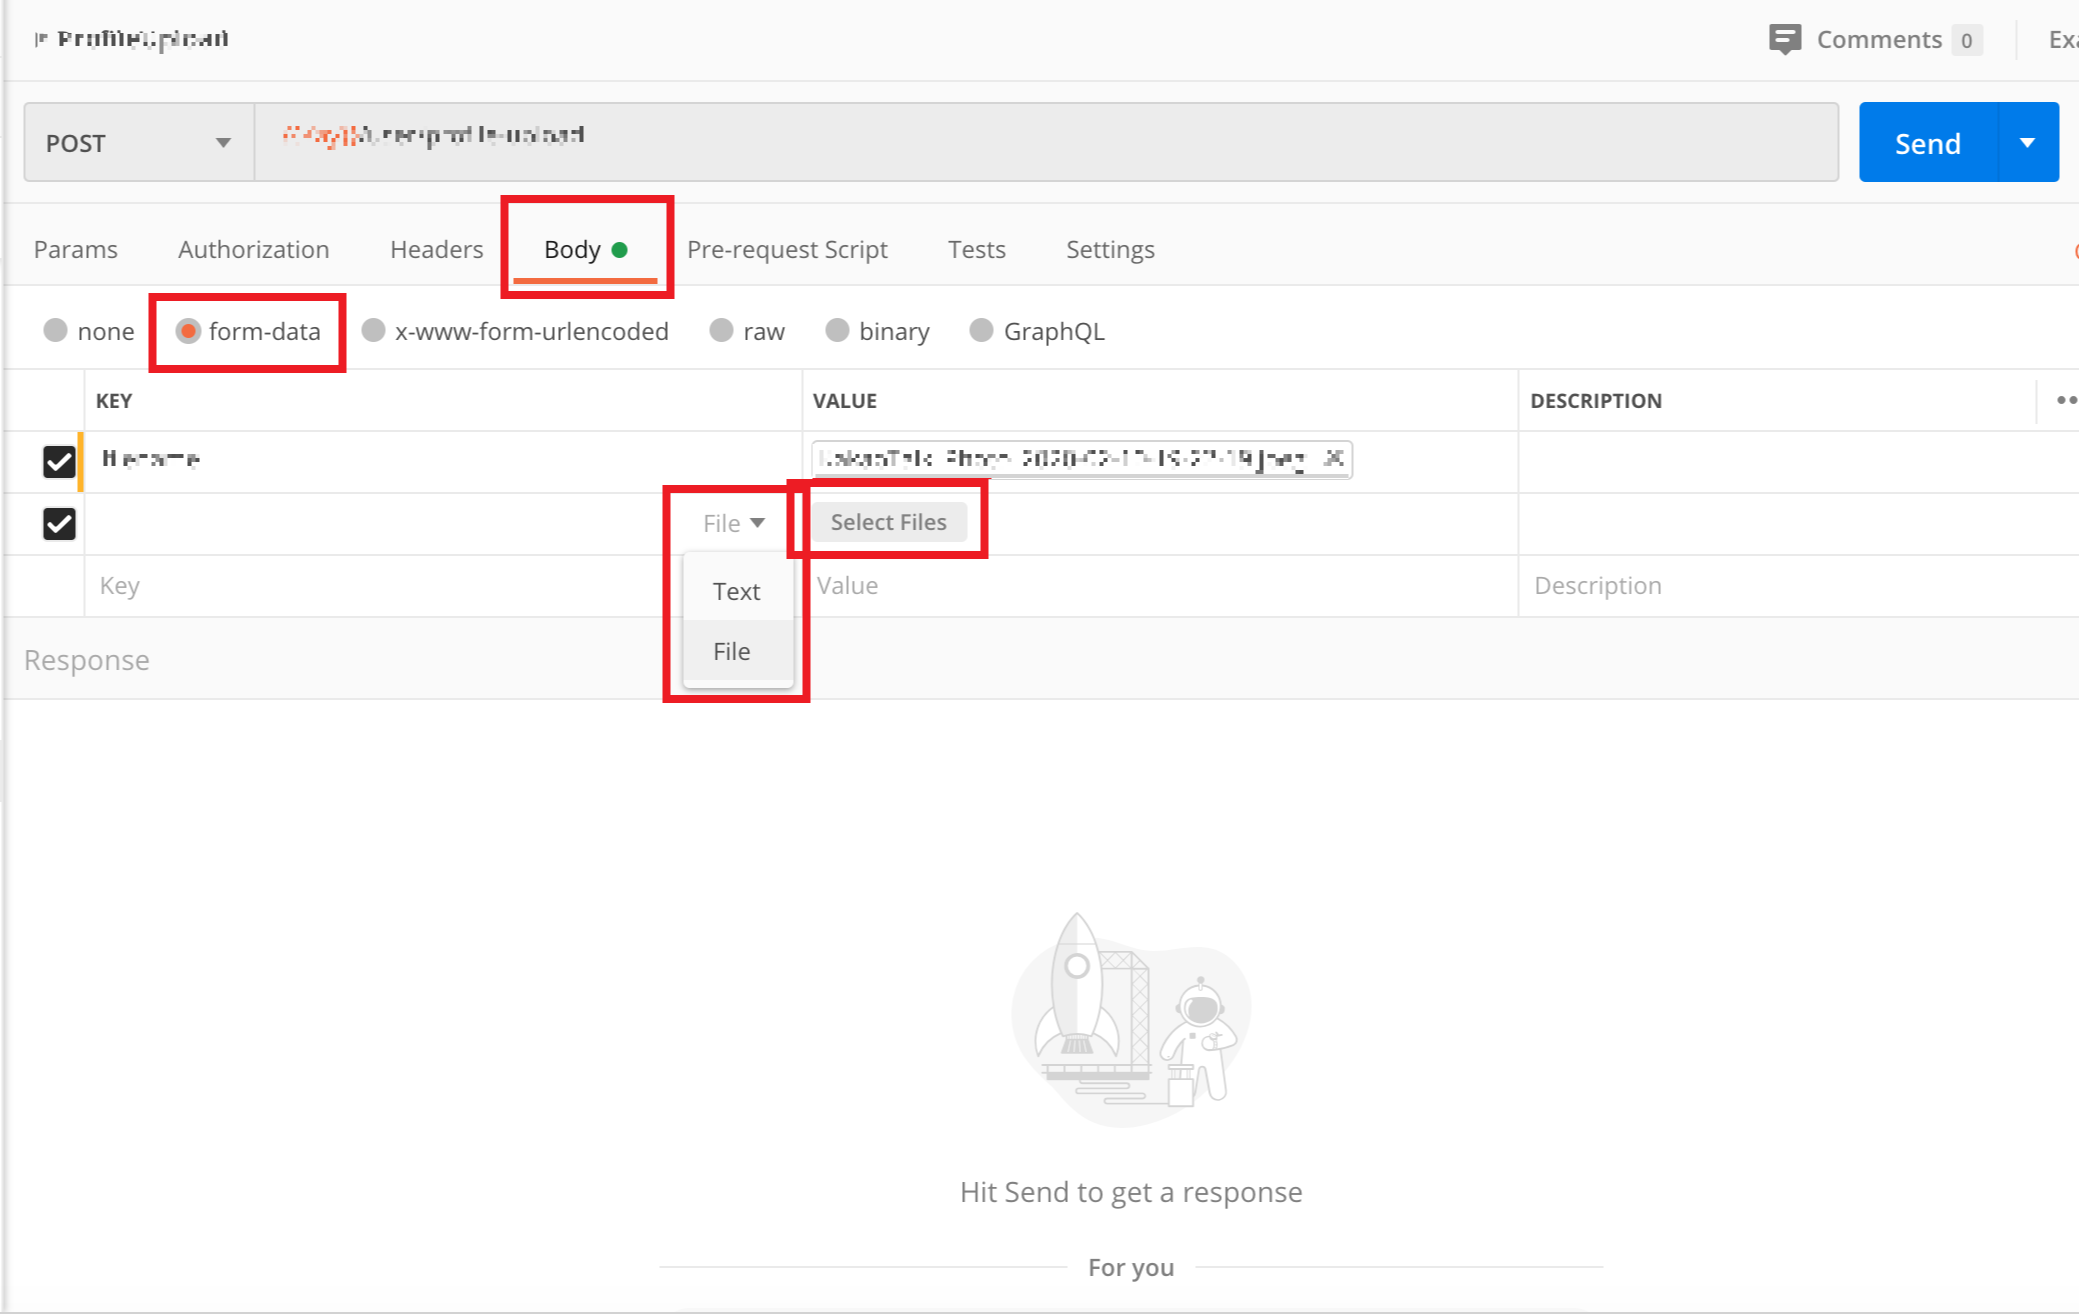2079x1314 pixels.
Task: Expand the Send button arrow dropdown
Action: click(2027, 143)
